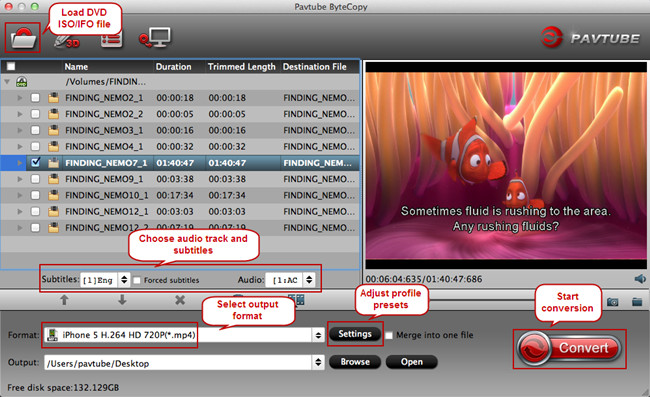Sort by Trimmed Length column header
Screen dimensions: 650x397
click(x=241, y=67)
